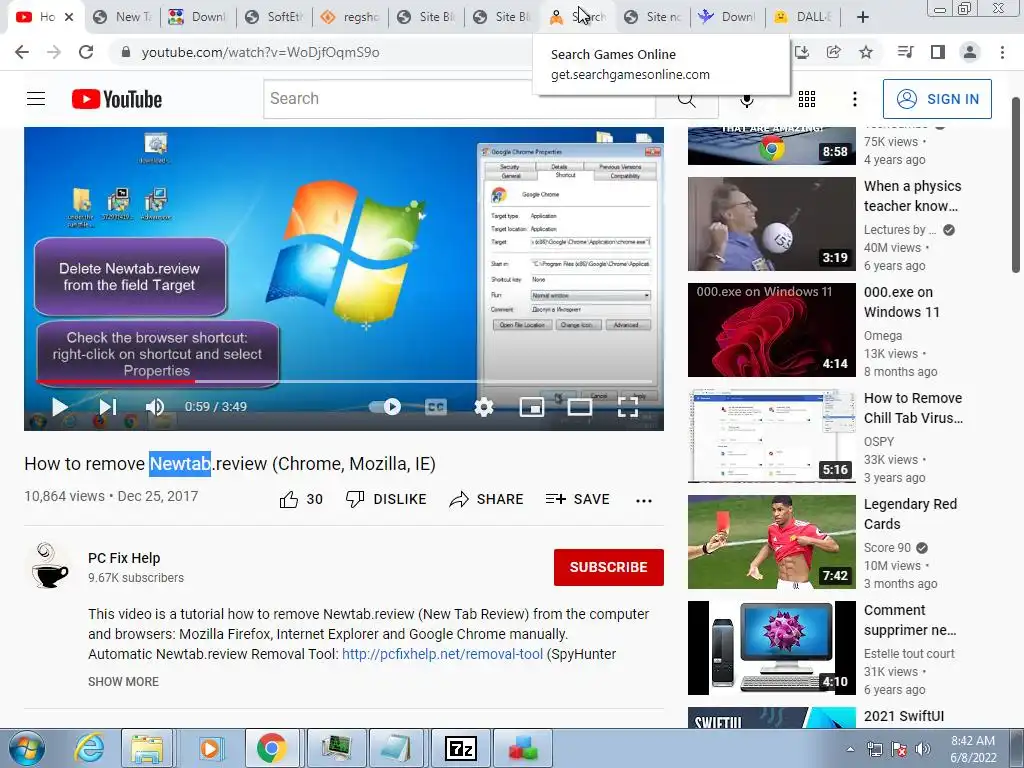Open How to Remove Chill Tab Virus title
The height and width of the screenshot is (768, 1024).
[x=913, y=408]
